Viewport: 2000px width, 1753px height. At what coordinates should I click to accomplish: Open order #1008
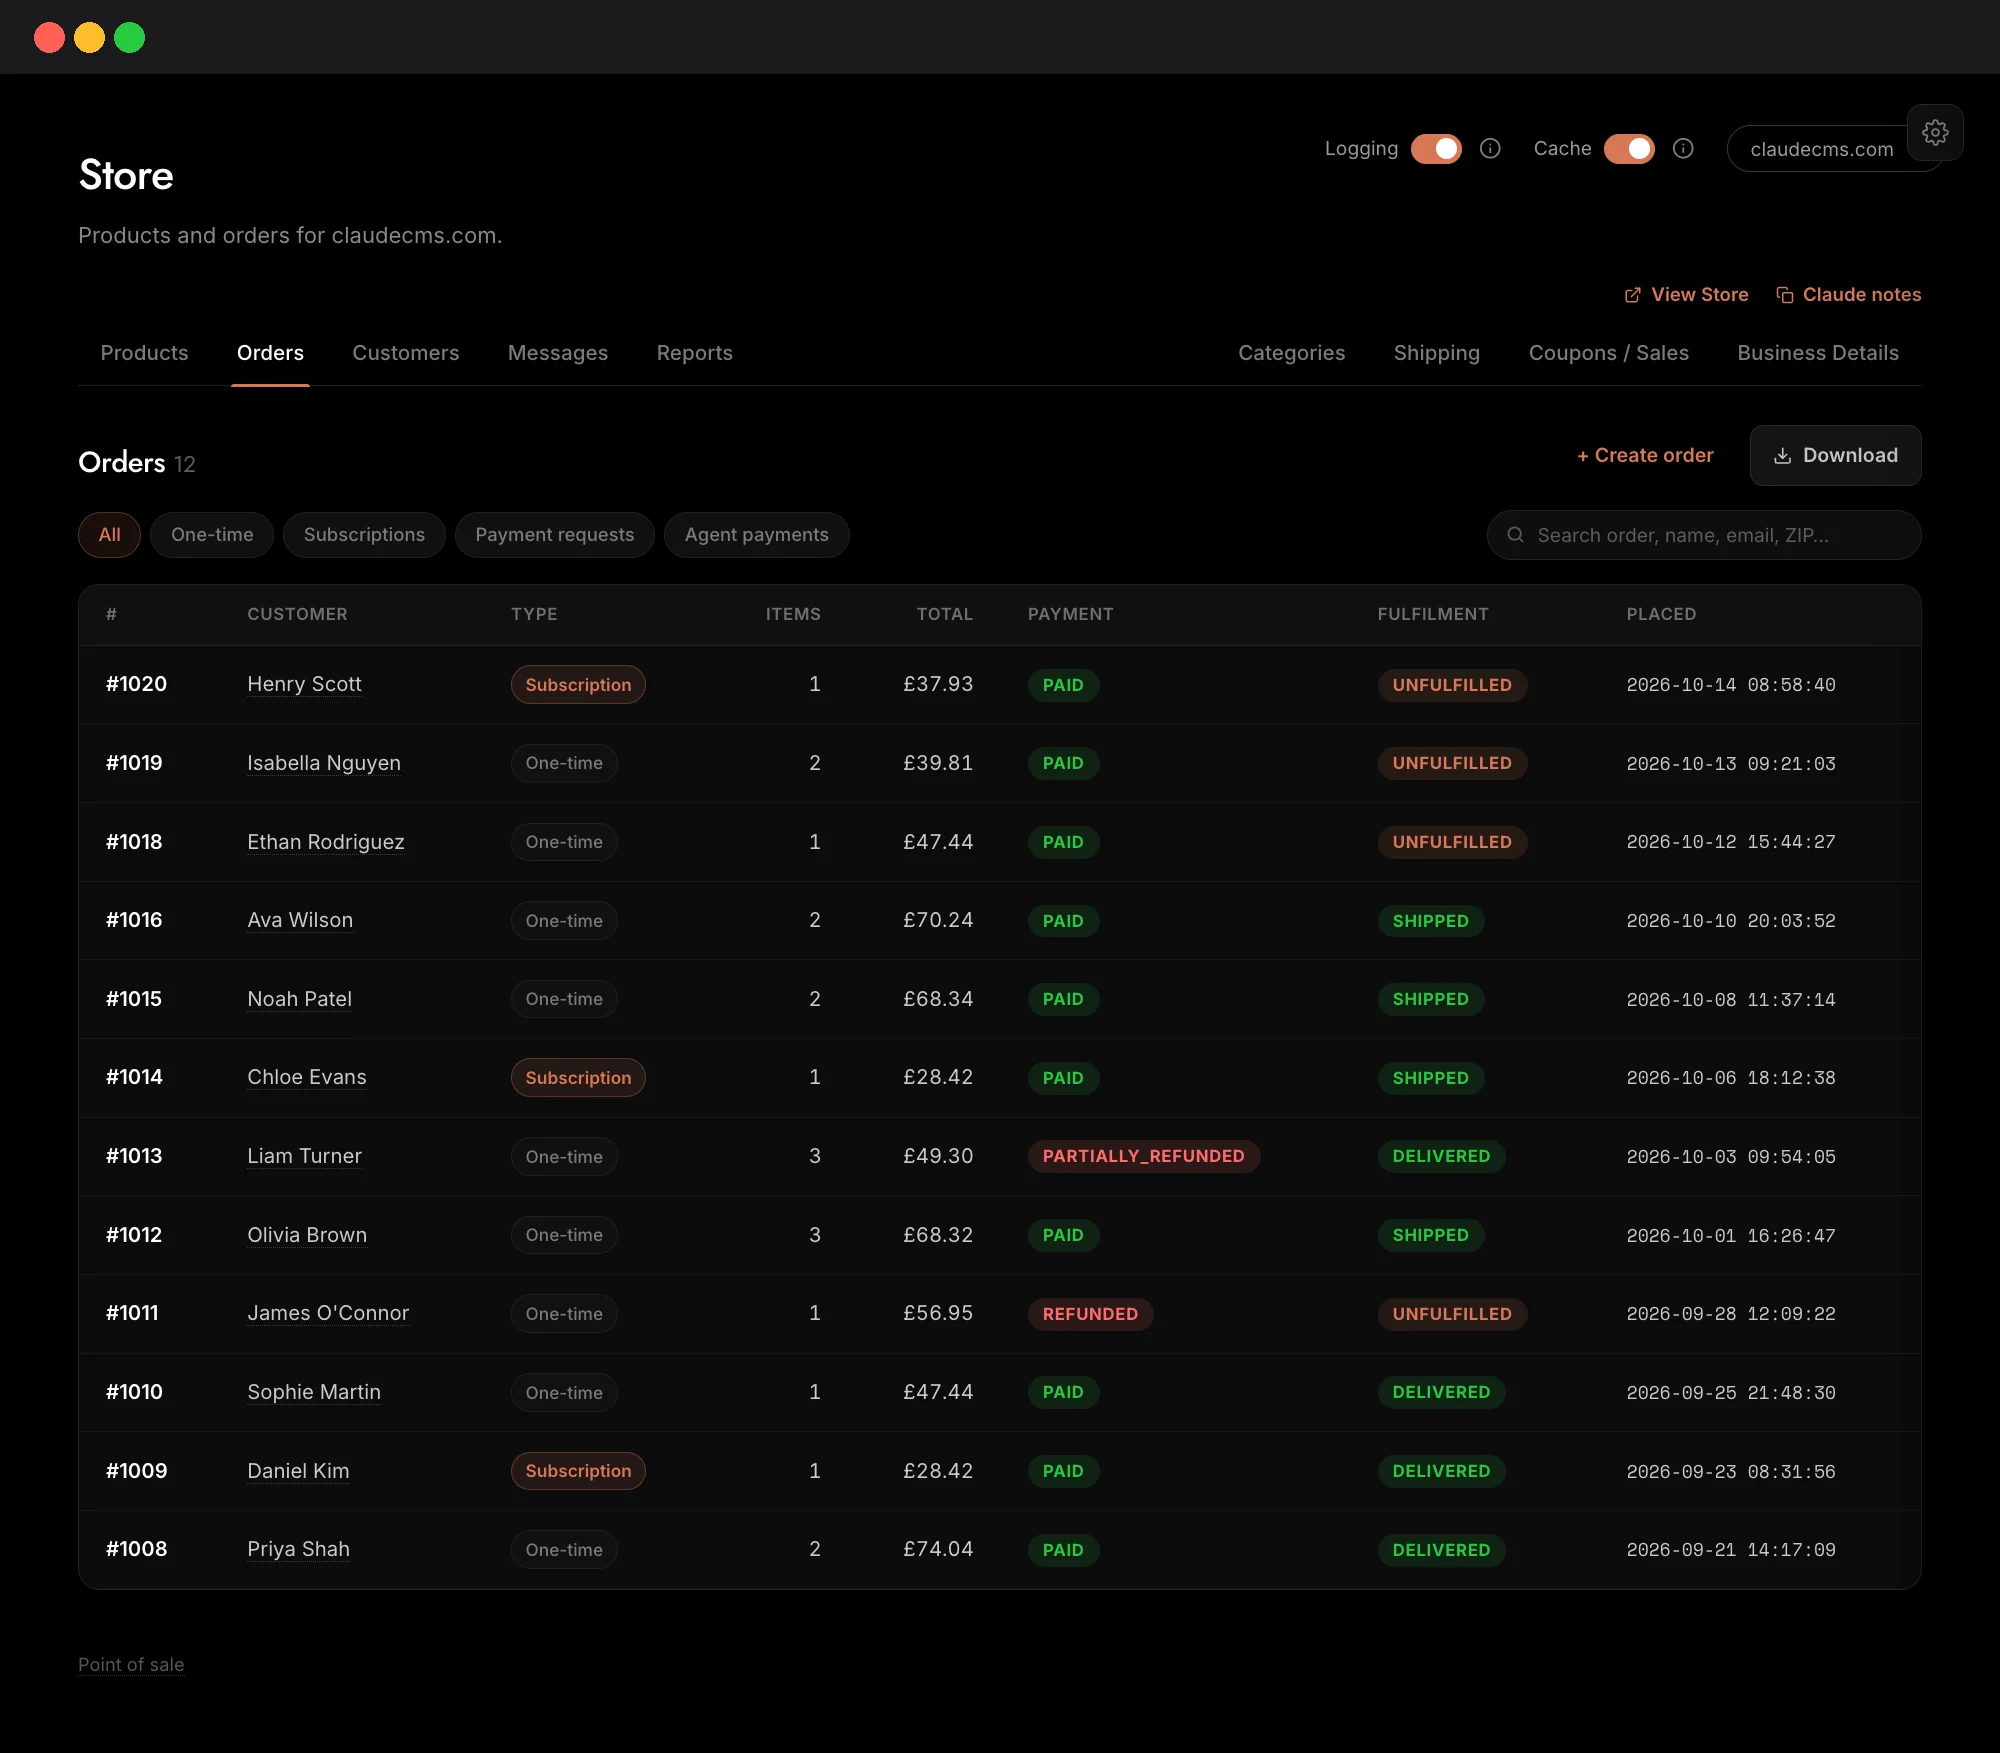pyautogui.click(x=136, y=1549)
